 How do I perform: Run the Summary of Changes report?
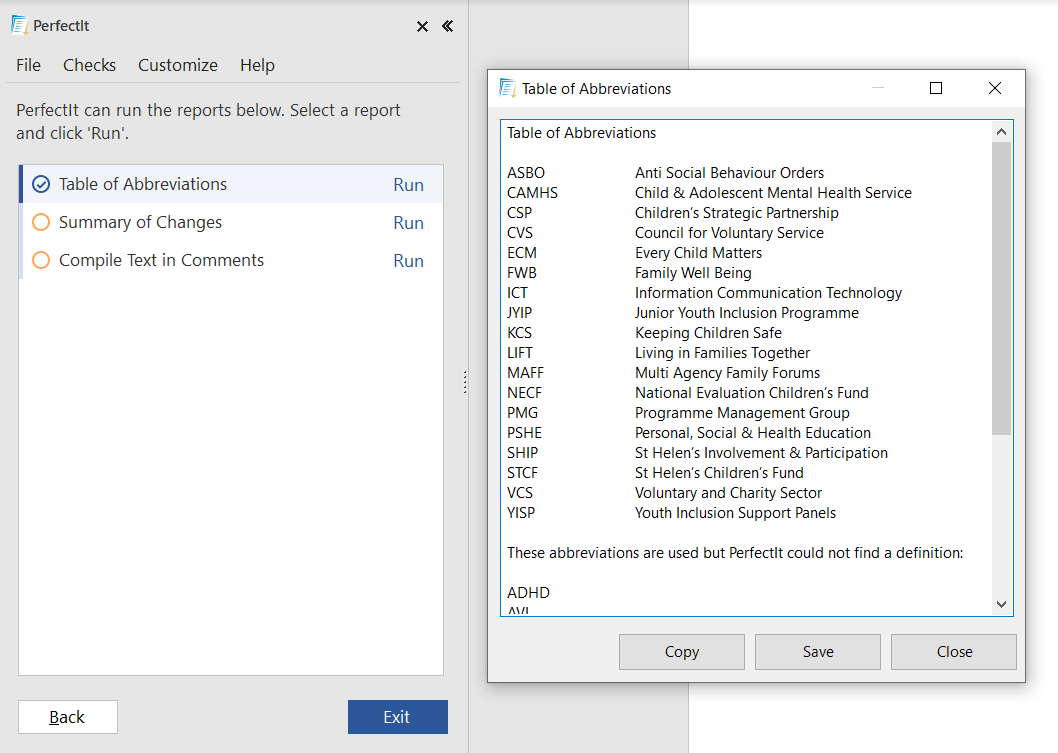point(408,223)
